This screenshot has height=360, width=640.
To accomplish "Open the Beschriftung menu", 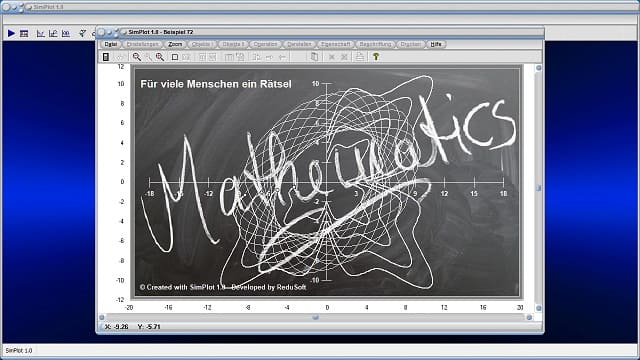I will pos(376,44).
